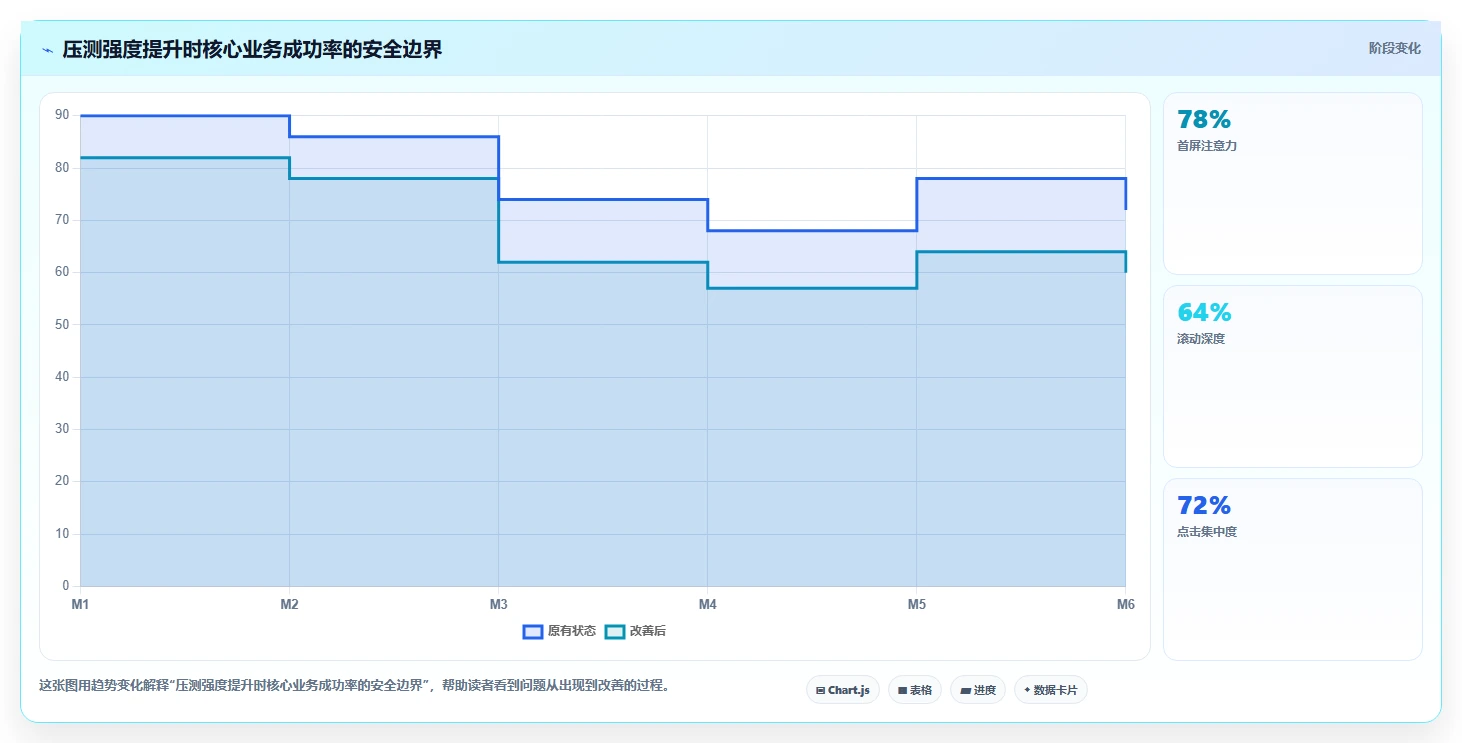Click the M1 axis label
1462x743 pixels.
pos(80,604)
